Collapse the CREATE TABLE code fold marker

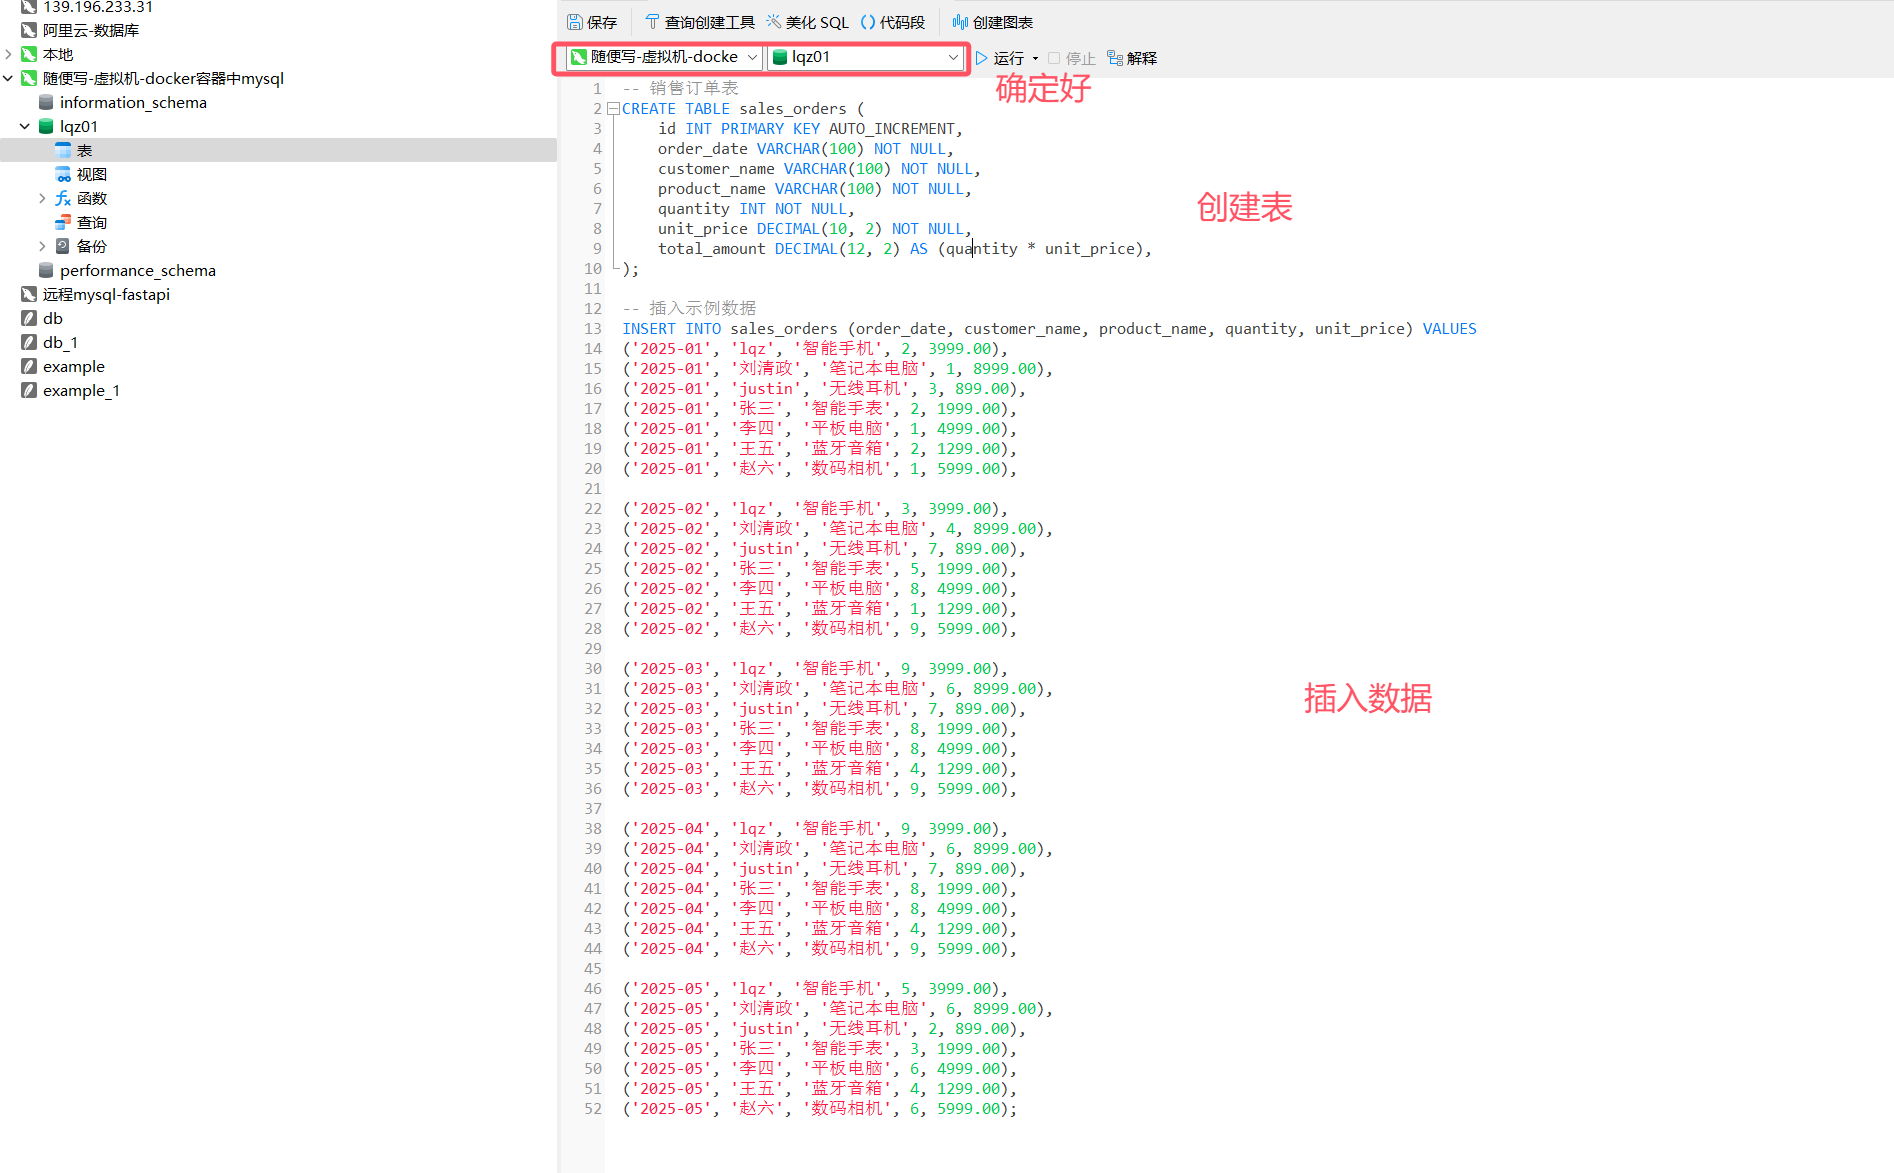(x=613, y=108)
